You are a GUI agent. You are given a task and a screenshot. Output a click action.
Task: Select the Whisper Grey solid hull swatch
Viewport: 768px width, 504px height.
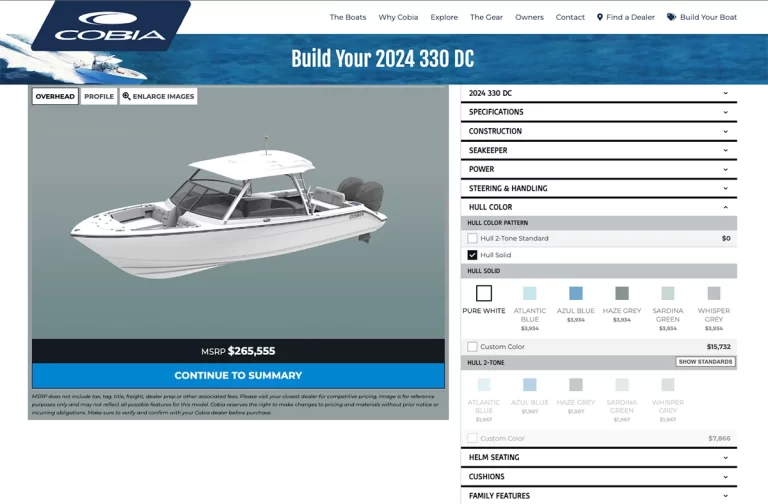click(714, 293)
